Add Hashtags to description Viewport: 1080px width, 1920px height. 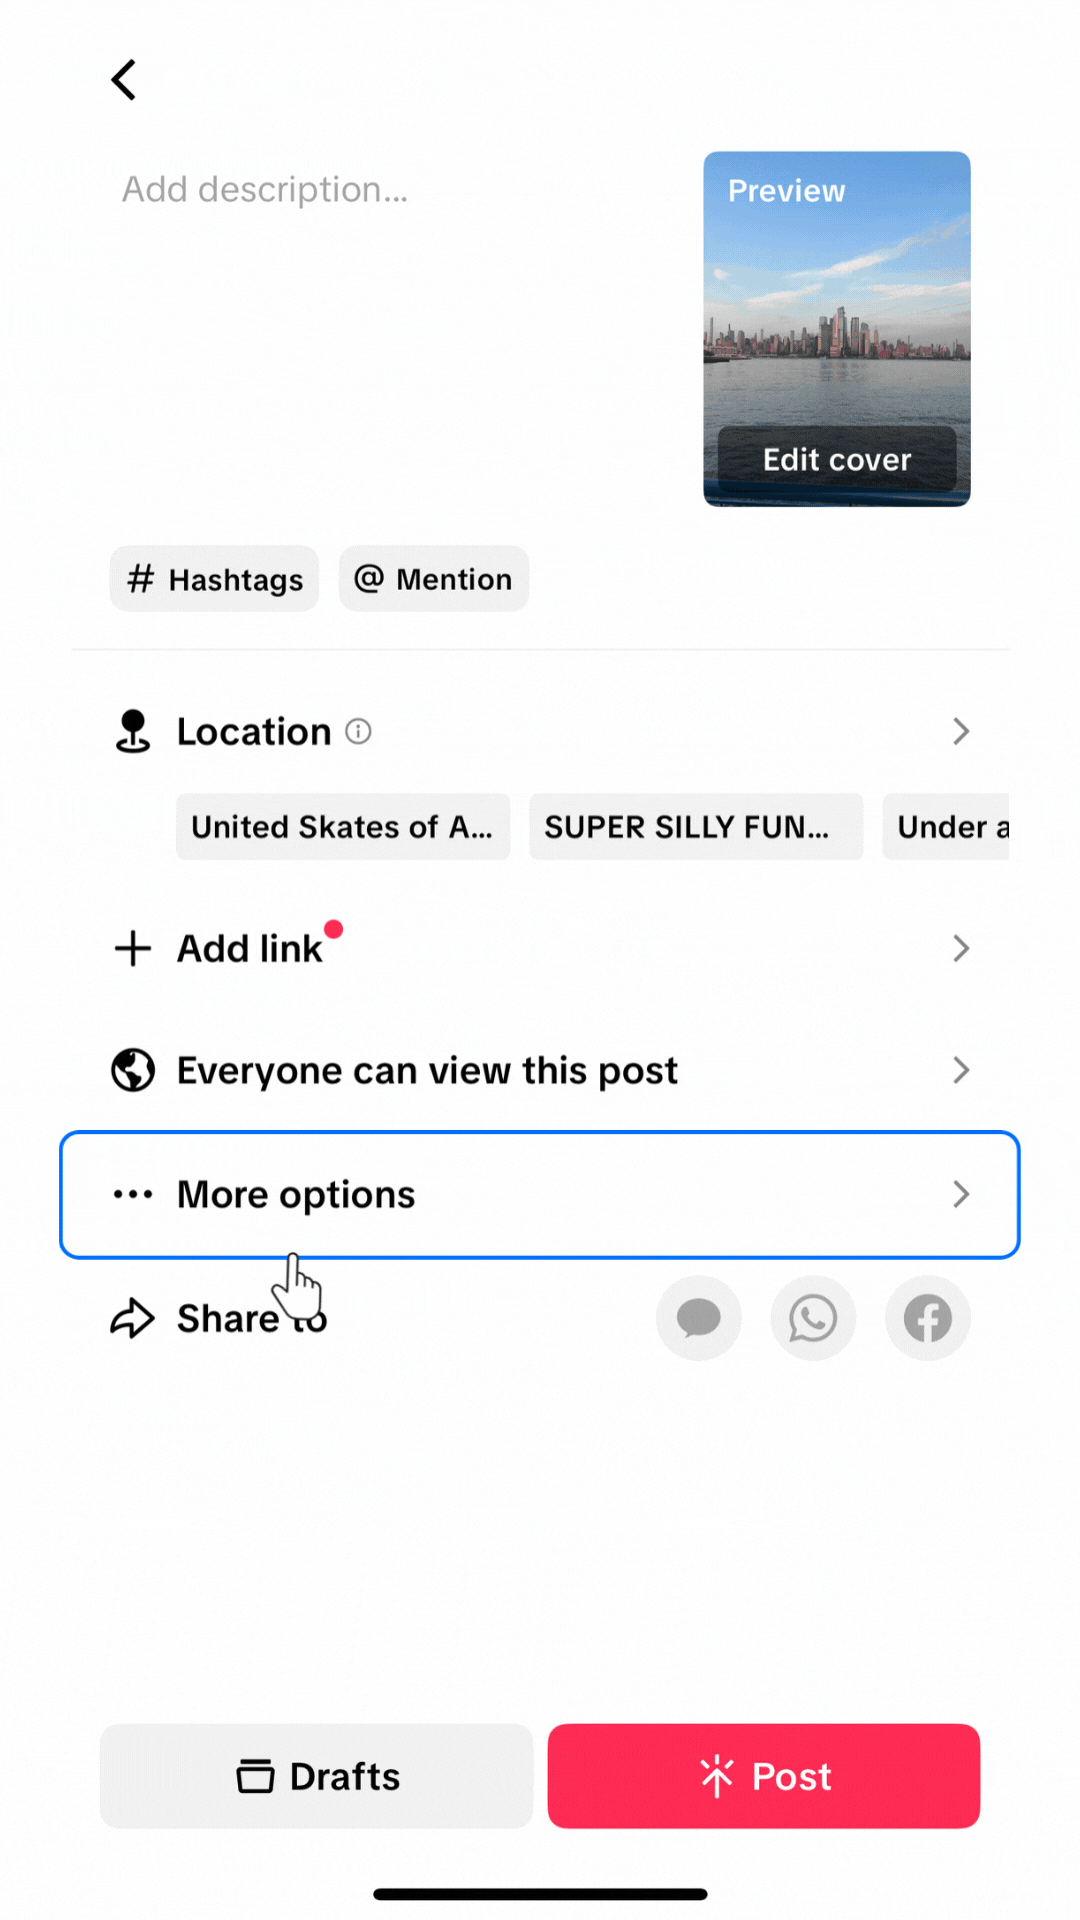[214, 579]
